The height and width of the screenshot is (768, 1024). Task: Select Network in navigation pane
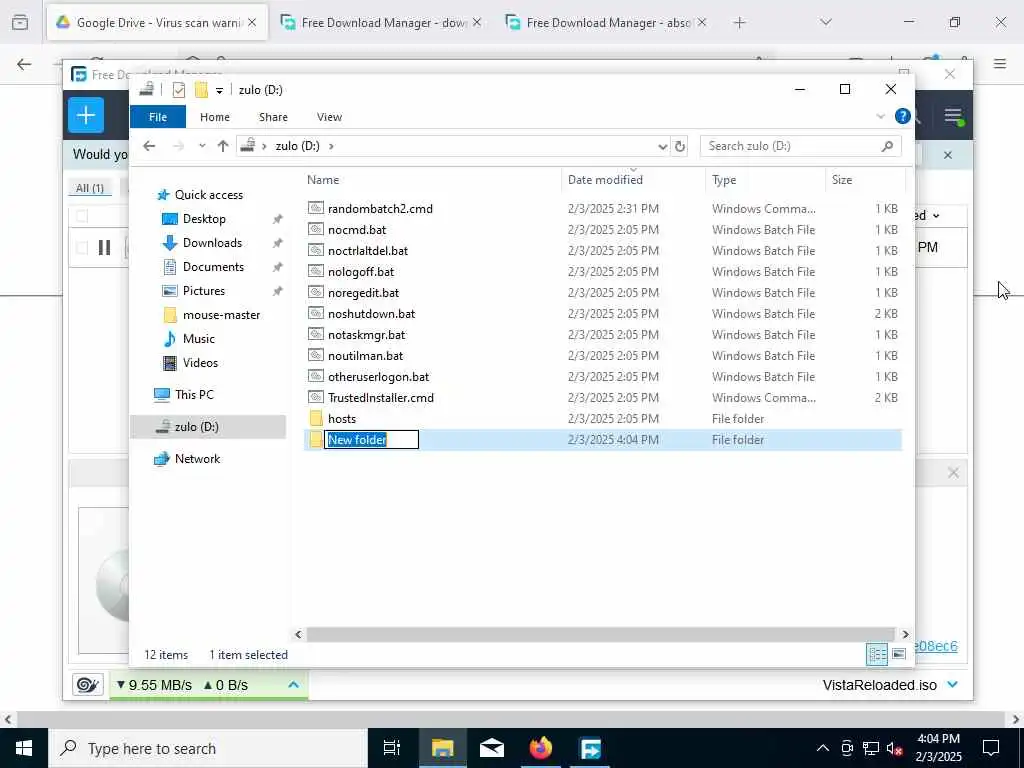(197, 458)
